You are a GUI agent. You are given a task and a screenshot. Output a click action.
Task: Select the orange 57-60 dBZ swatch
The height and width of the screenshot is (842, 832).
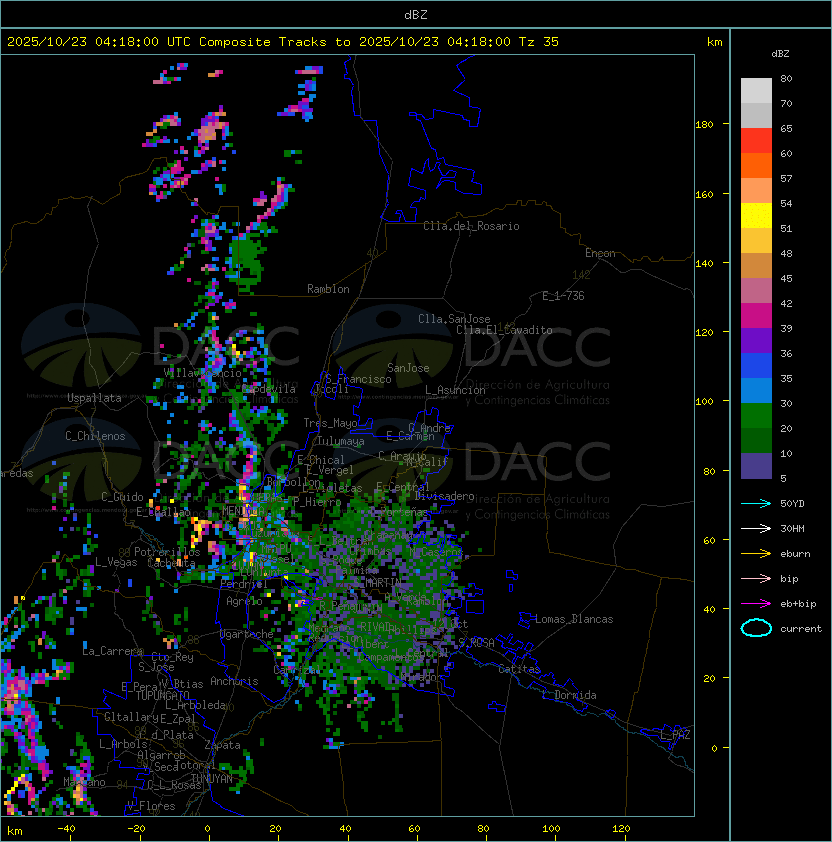click(x=756, y=166)
